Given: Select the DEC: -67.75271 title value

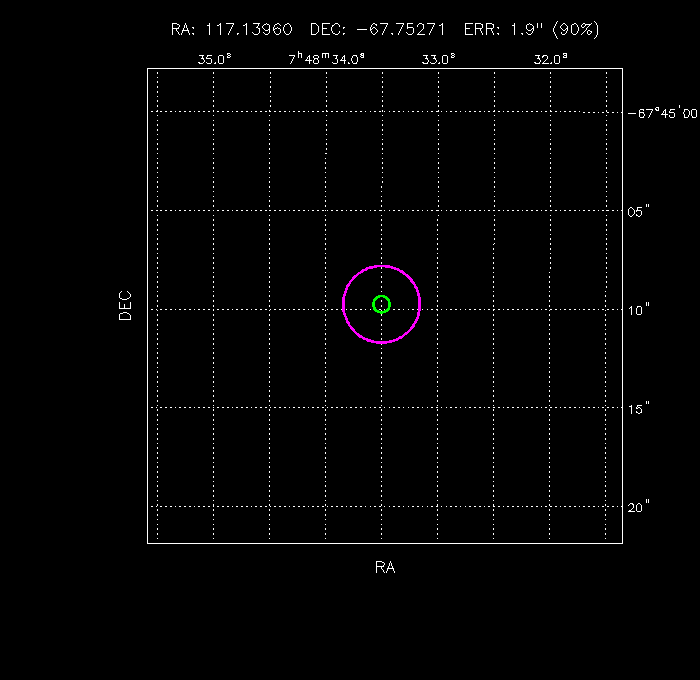Looking at the screenshot, I should coord(378,29).
